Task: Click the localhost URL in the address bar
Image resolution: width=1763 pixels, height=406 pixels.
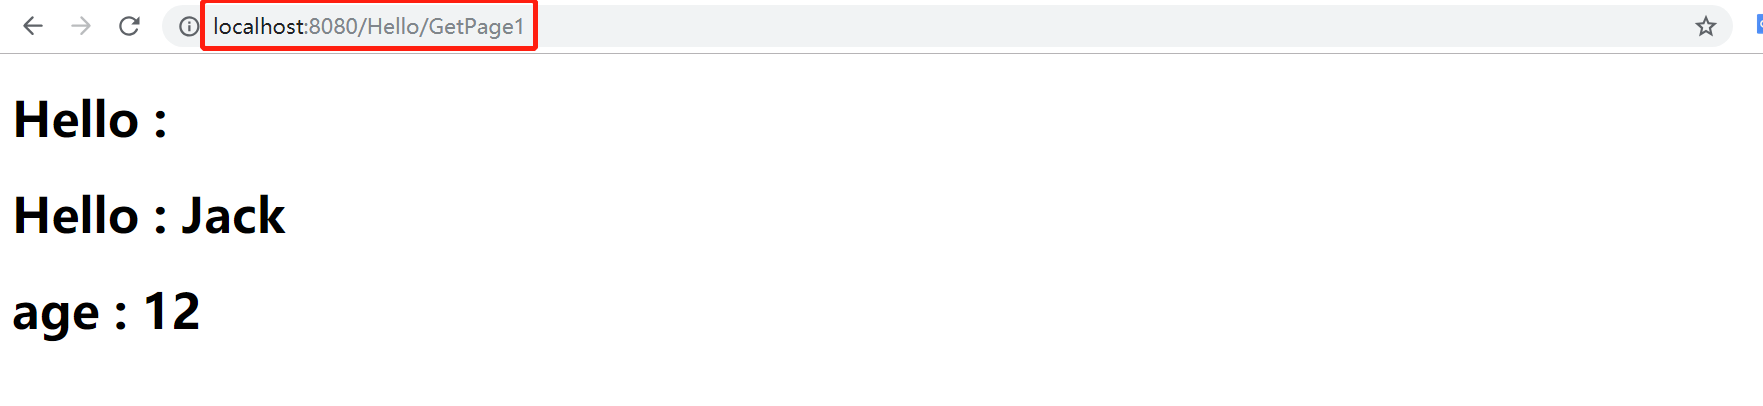Action: (368, 27)
